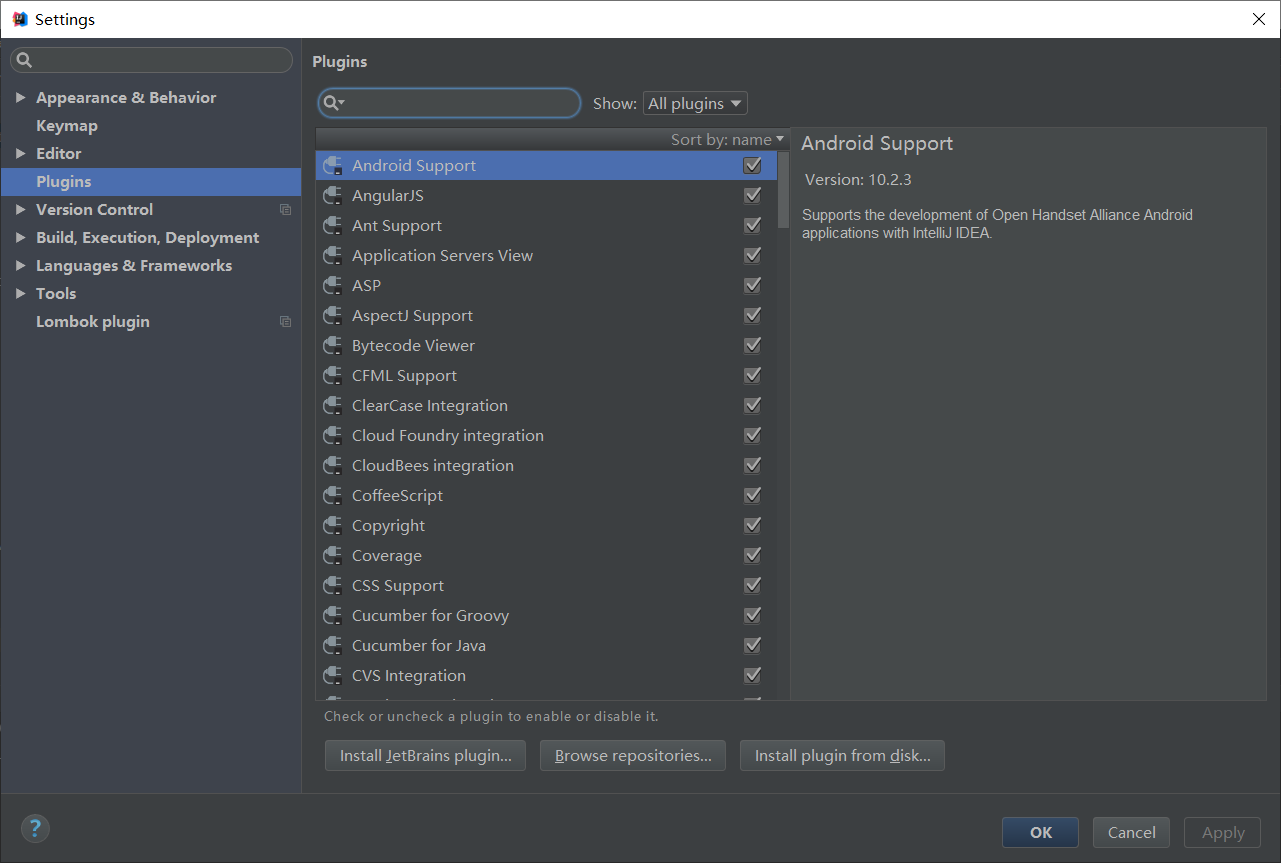Open the Sort by name menu
1281x863 pixels.
tap(727, 140)
